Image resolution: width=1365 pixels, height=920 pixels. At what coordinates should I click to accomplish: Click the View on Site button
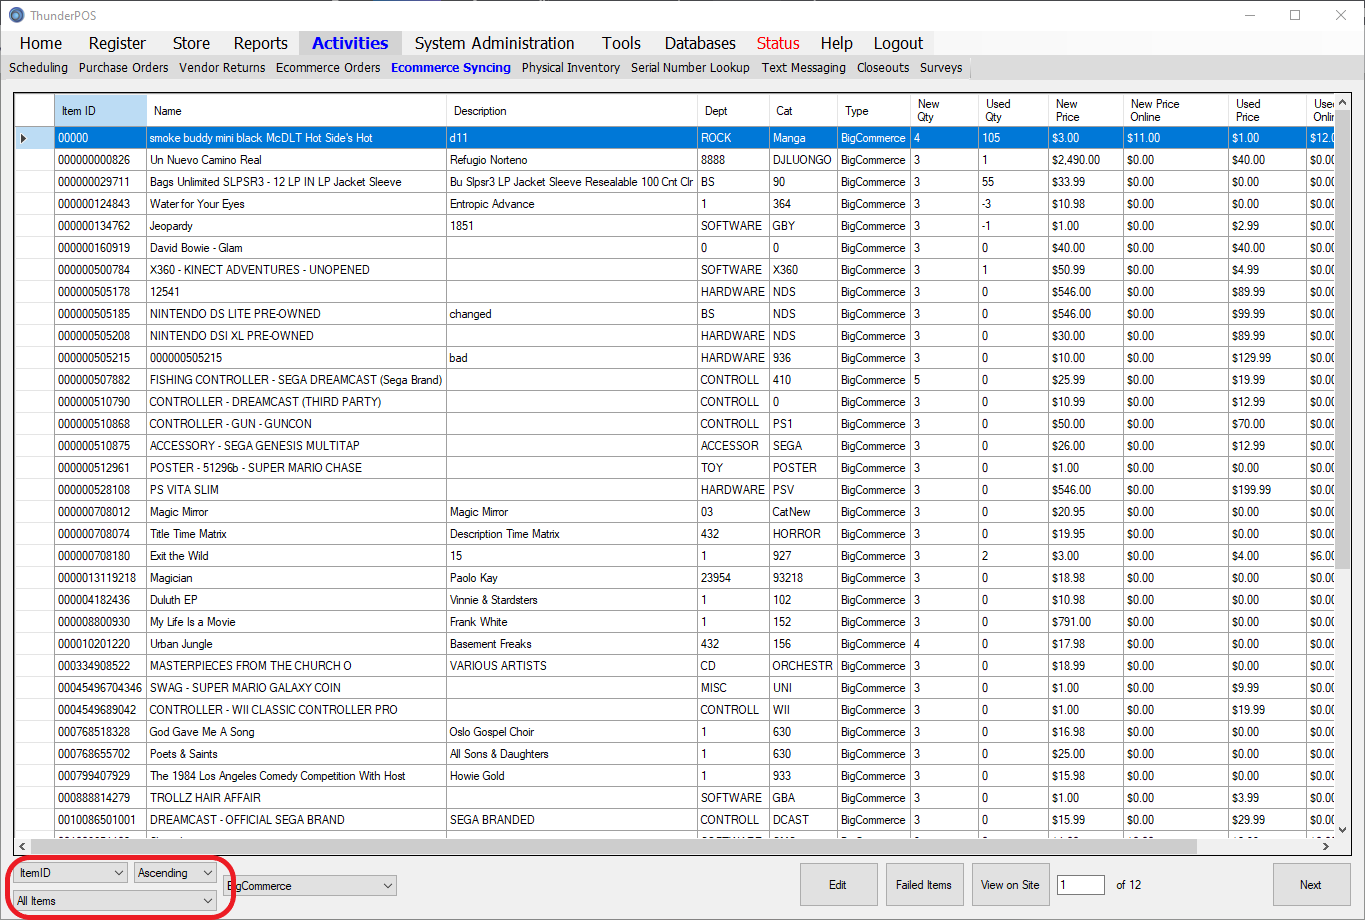[x=1010, y=885]
